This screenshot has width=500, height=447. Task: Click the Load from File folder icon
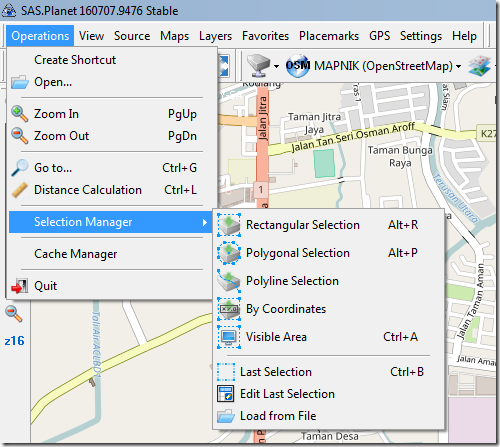(x=226, y=416)
